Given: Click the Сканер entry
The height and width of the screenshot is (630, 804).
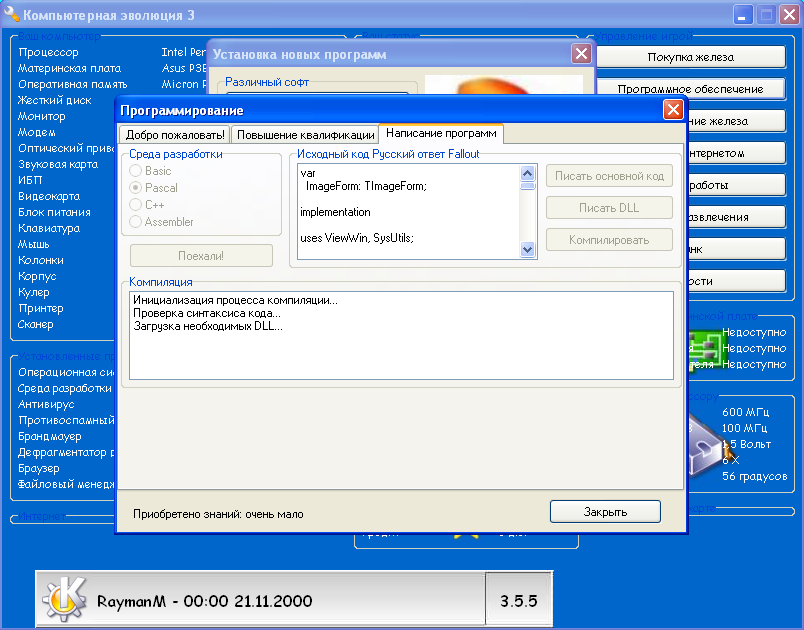Looking at the screenshot, I should (x=35, y=324).
